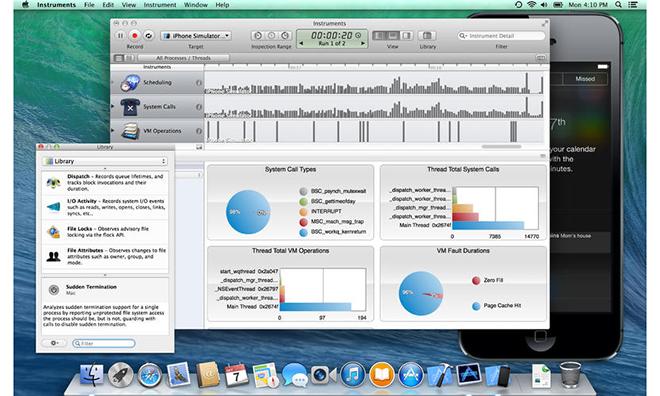The width and height of the screenshot is (660, 396).
Task: Open the Trash in the Dock
Action: tap(570, 374)
